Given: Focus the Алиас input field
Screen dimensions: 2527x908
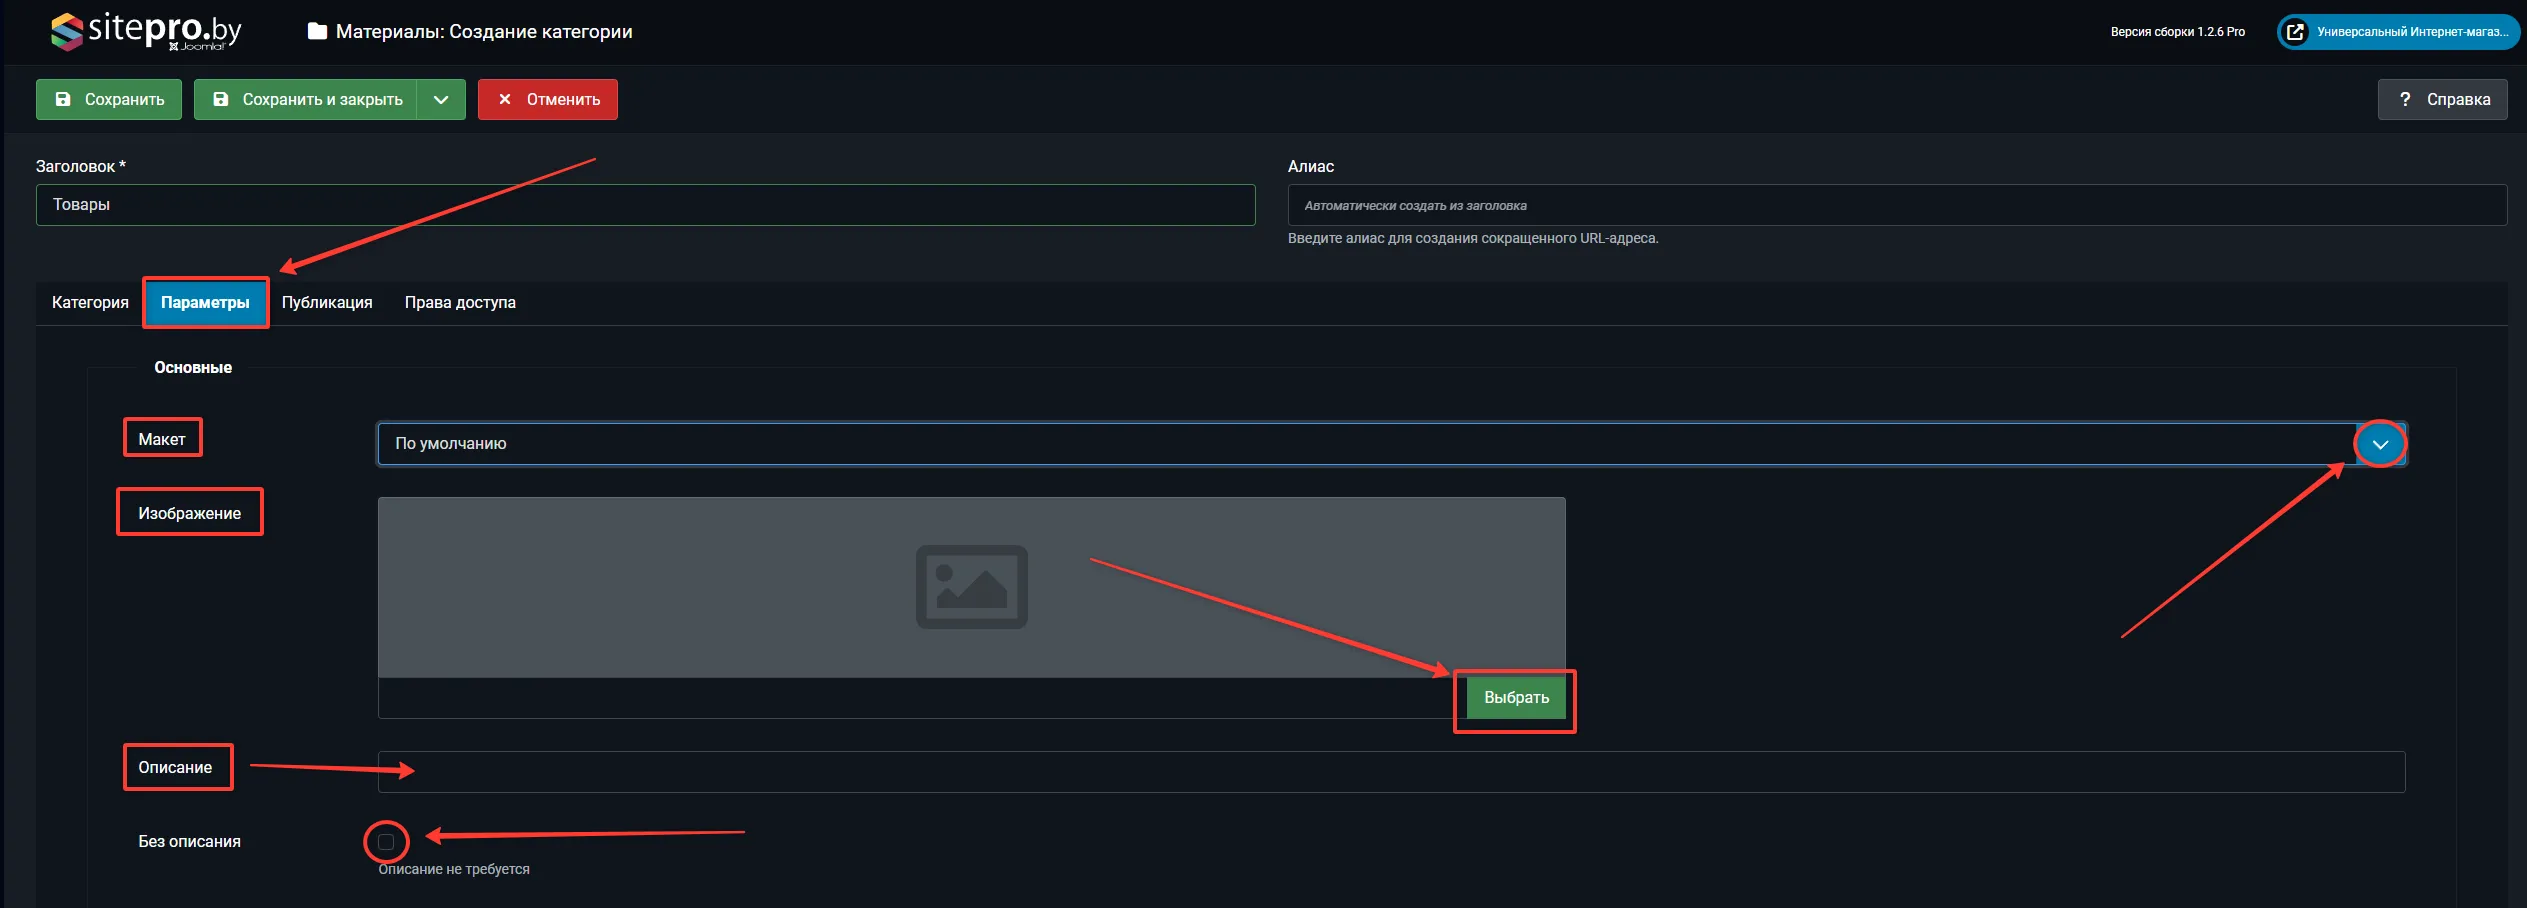Looking at the screenshot, I should coord(1896,206).
